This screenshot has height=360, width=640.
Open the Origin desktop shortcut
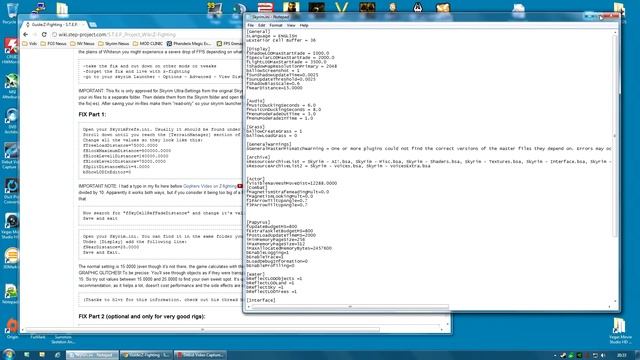click(x=12, y=329)
